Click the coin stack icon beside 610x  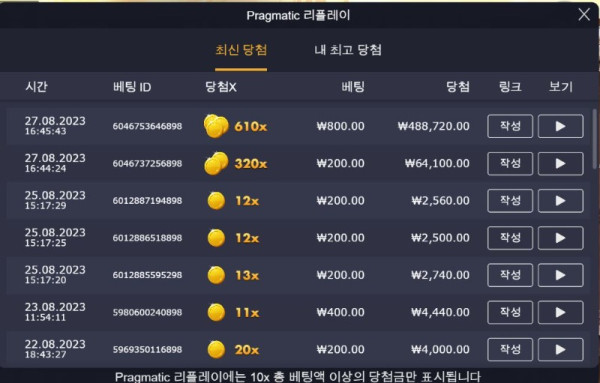[216, 126]
